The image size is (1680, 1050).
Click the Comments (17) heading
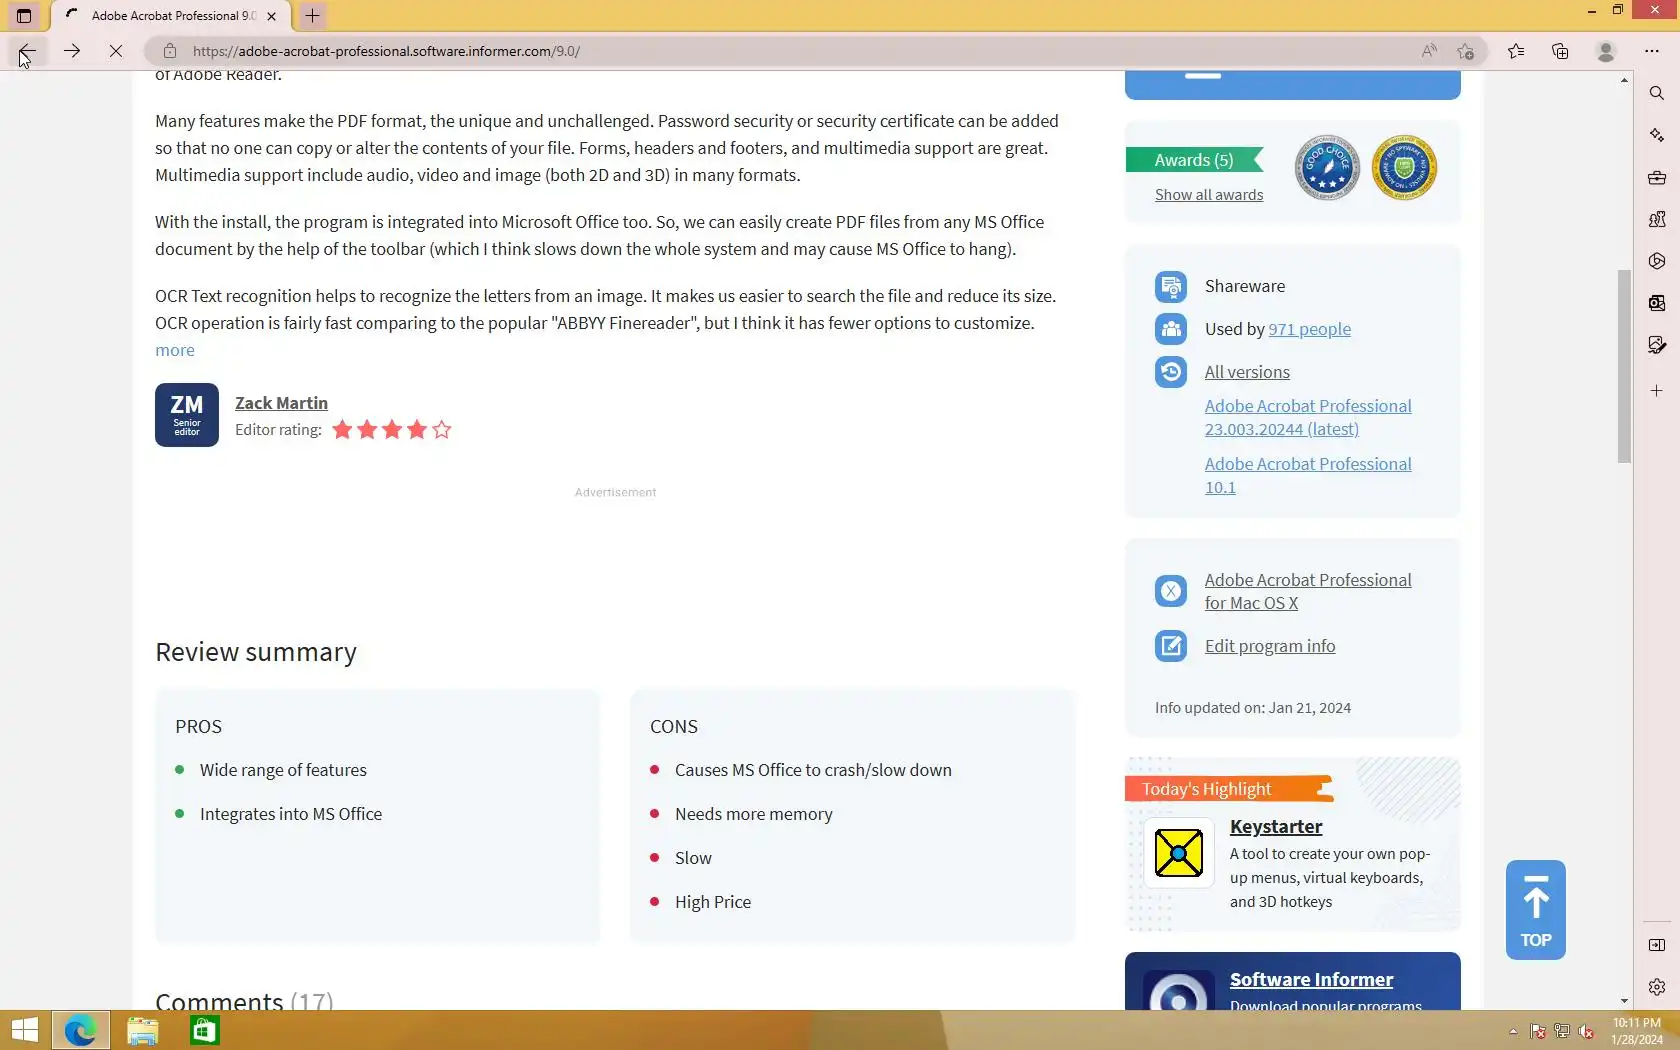pyautogui.click(x=244, y=999)
